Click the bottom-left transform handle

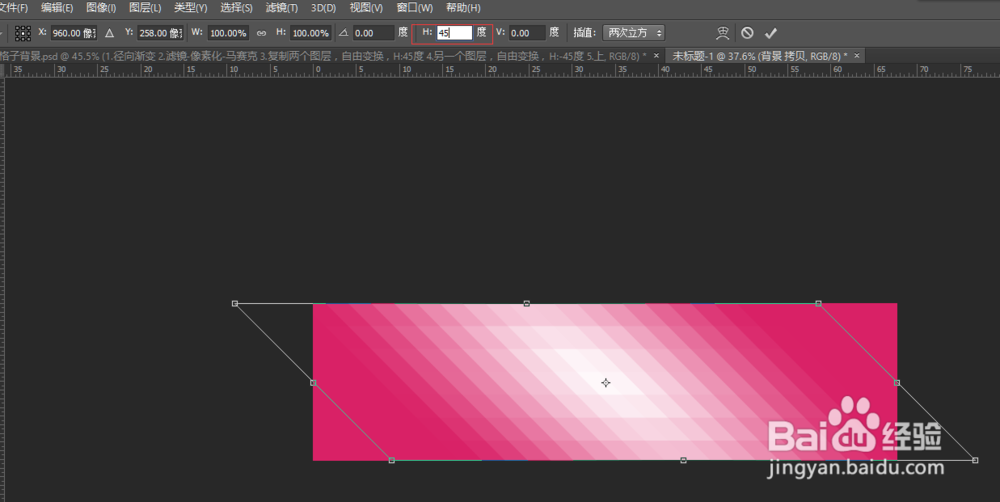coord(392,460)
